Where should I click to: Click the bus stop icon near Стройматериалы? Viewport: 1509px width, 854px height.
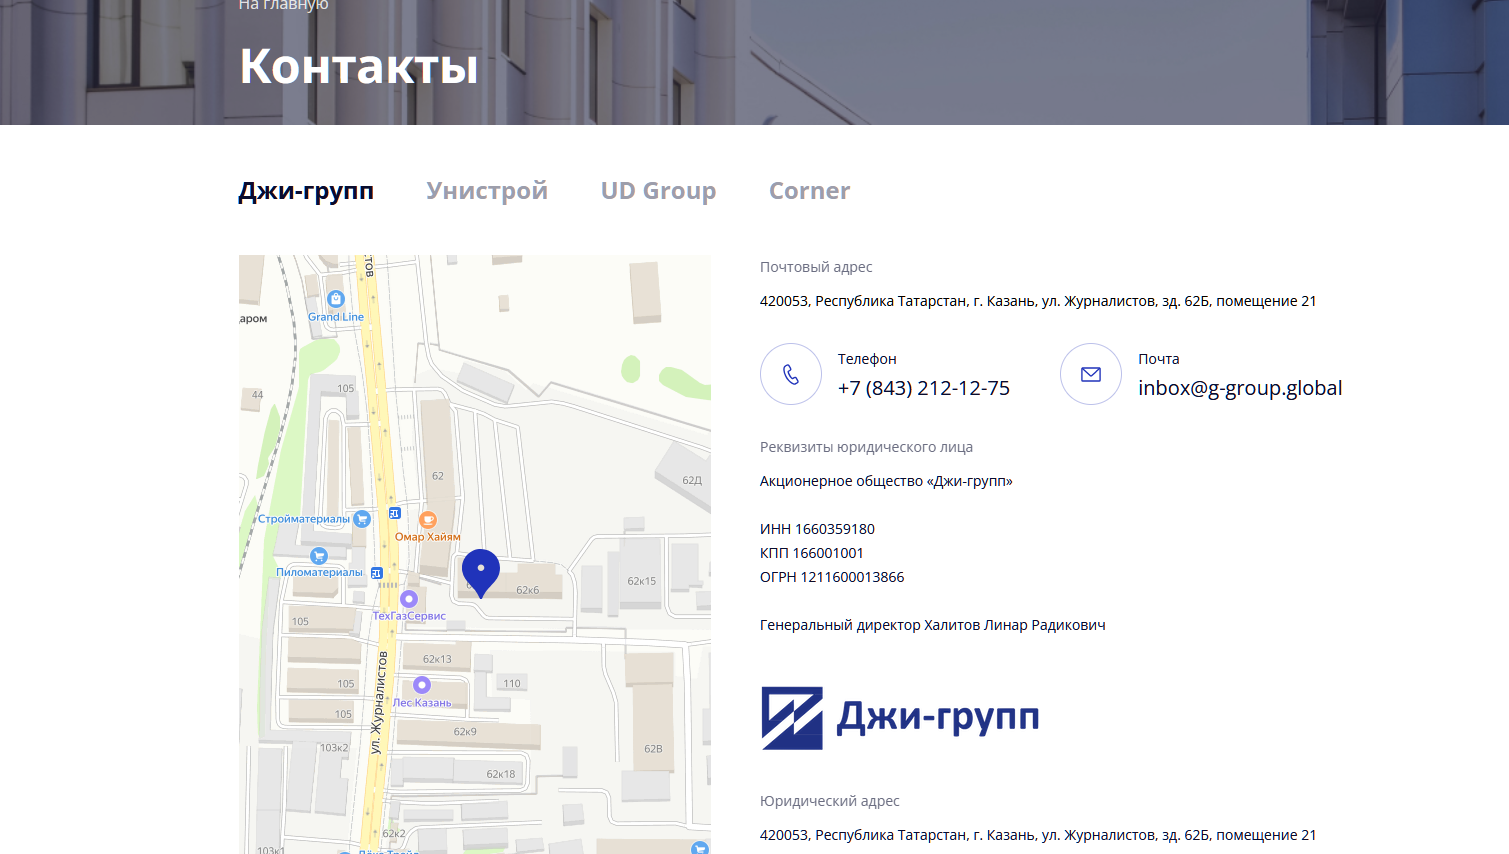(x=395, y=513)
